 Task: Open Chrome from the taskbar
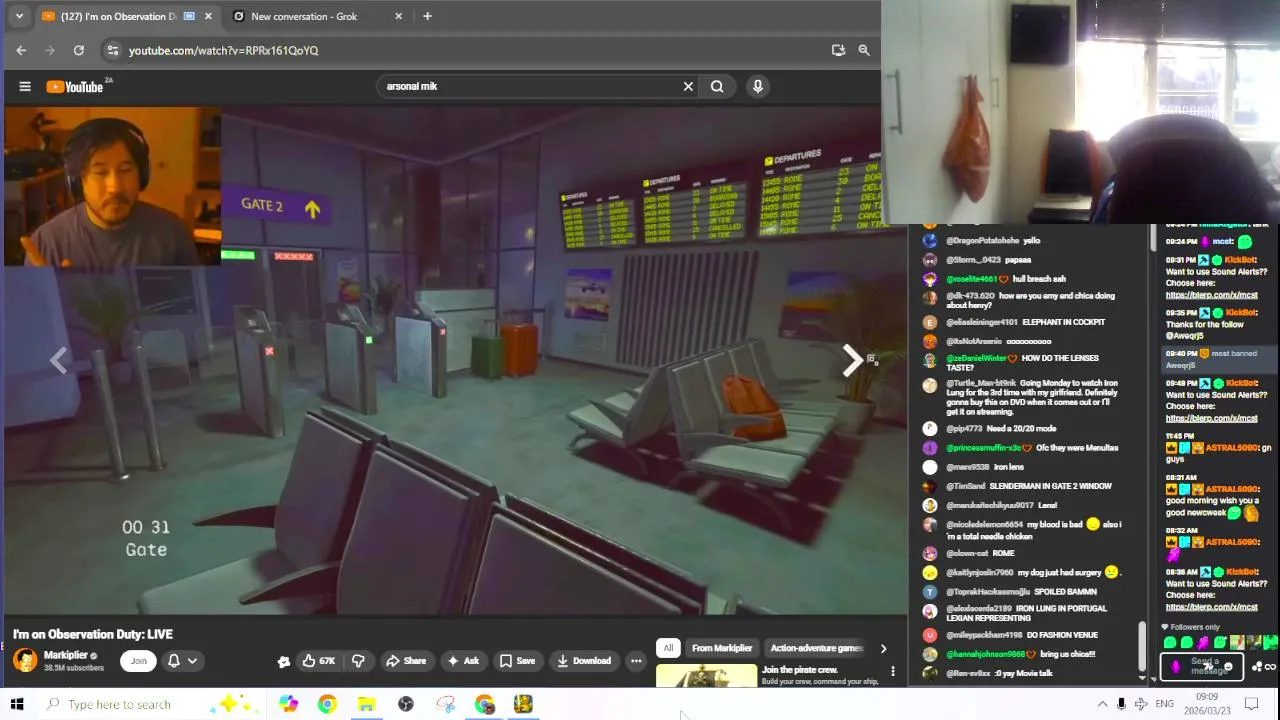click(x=327, y=704)
